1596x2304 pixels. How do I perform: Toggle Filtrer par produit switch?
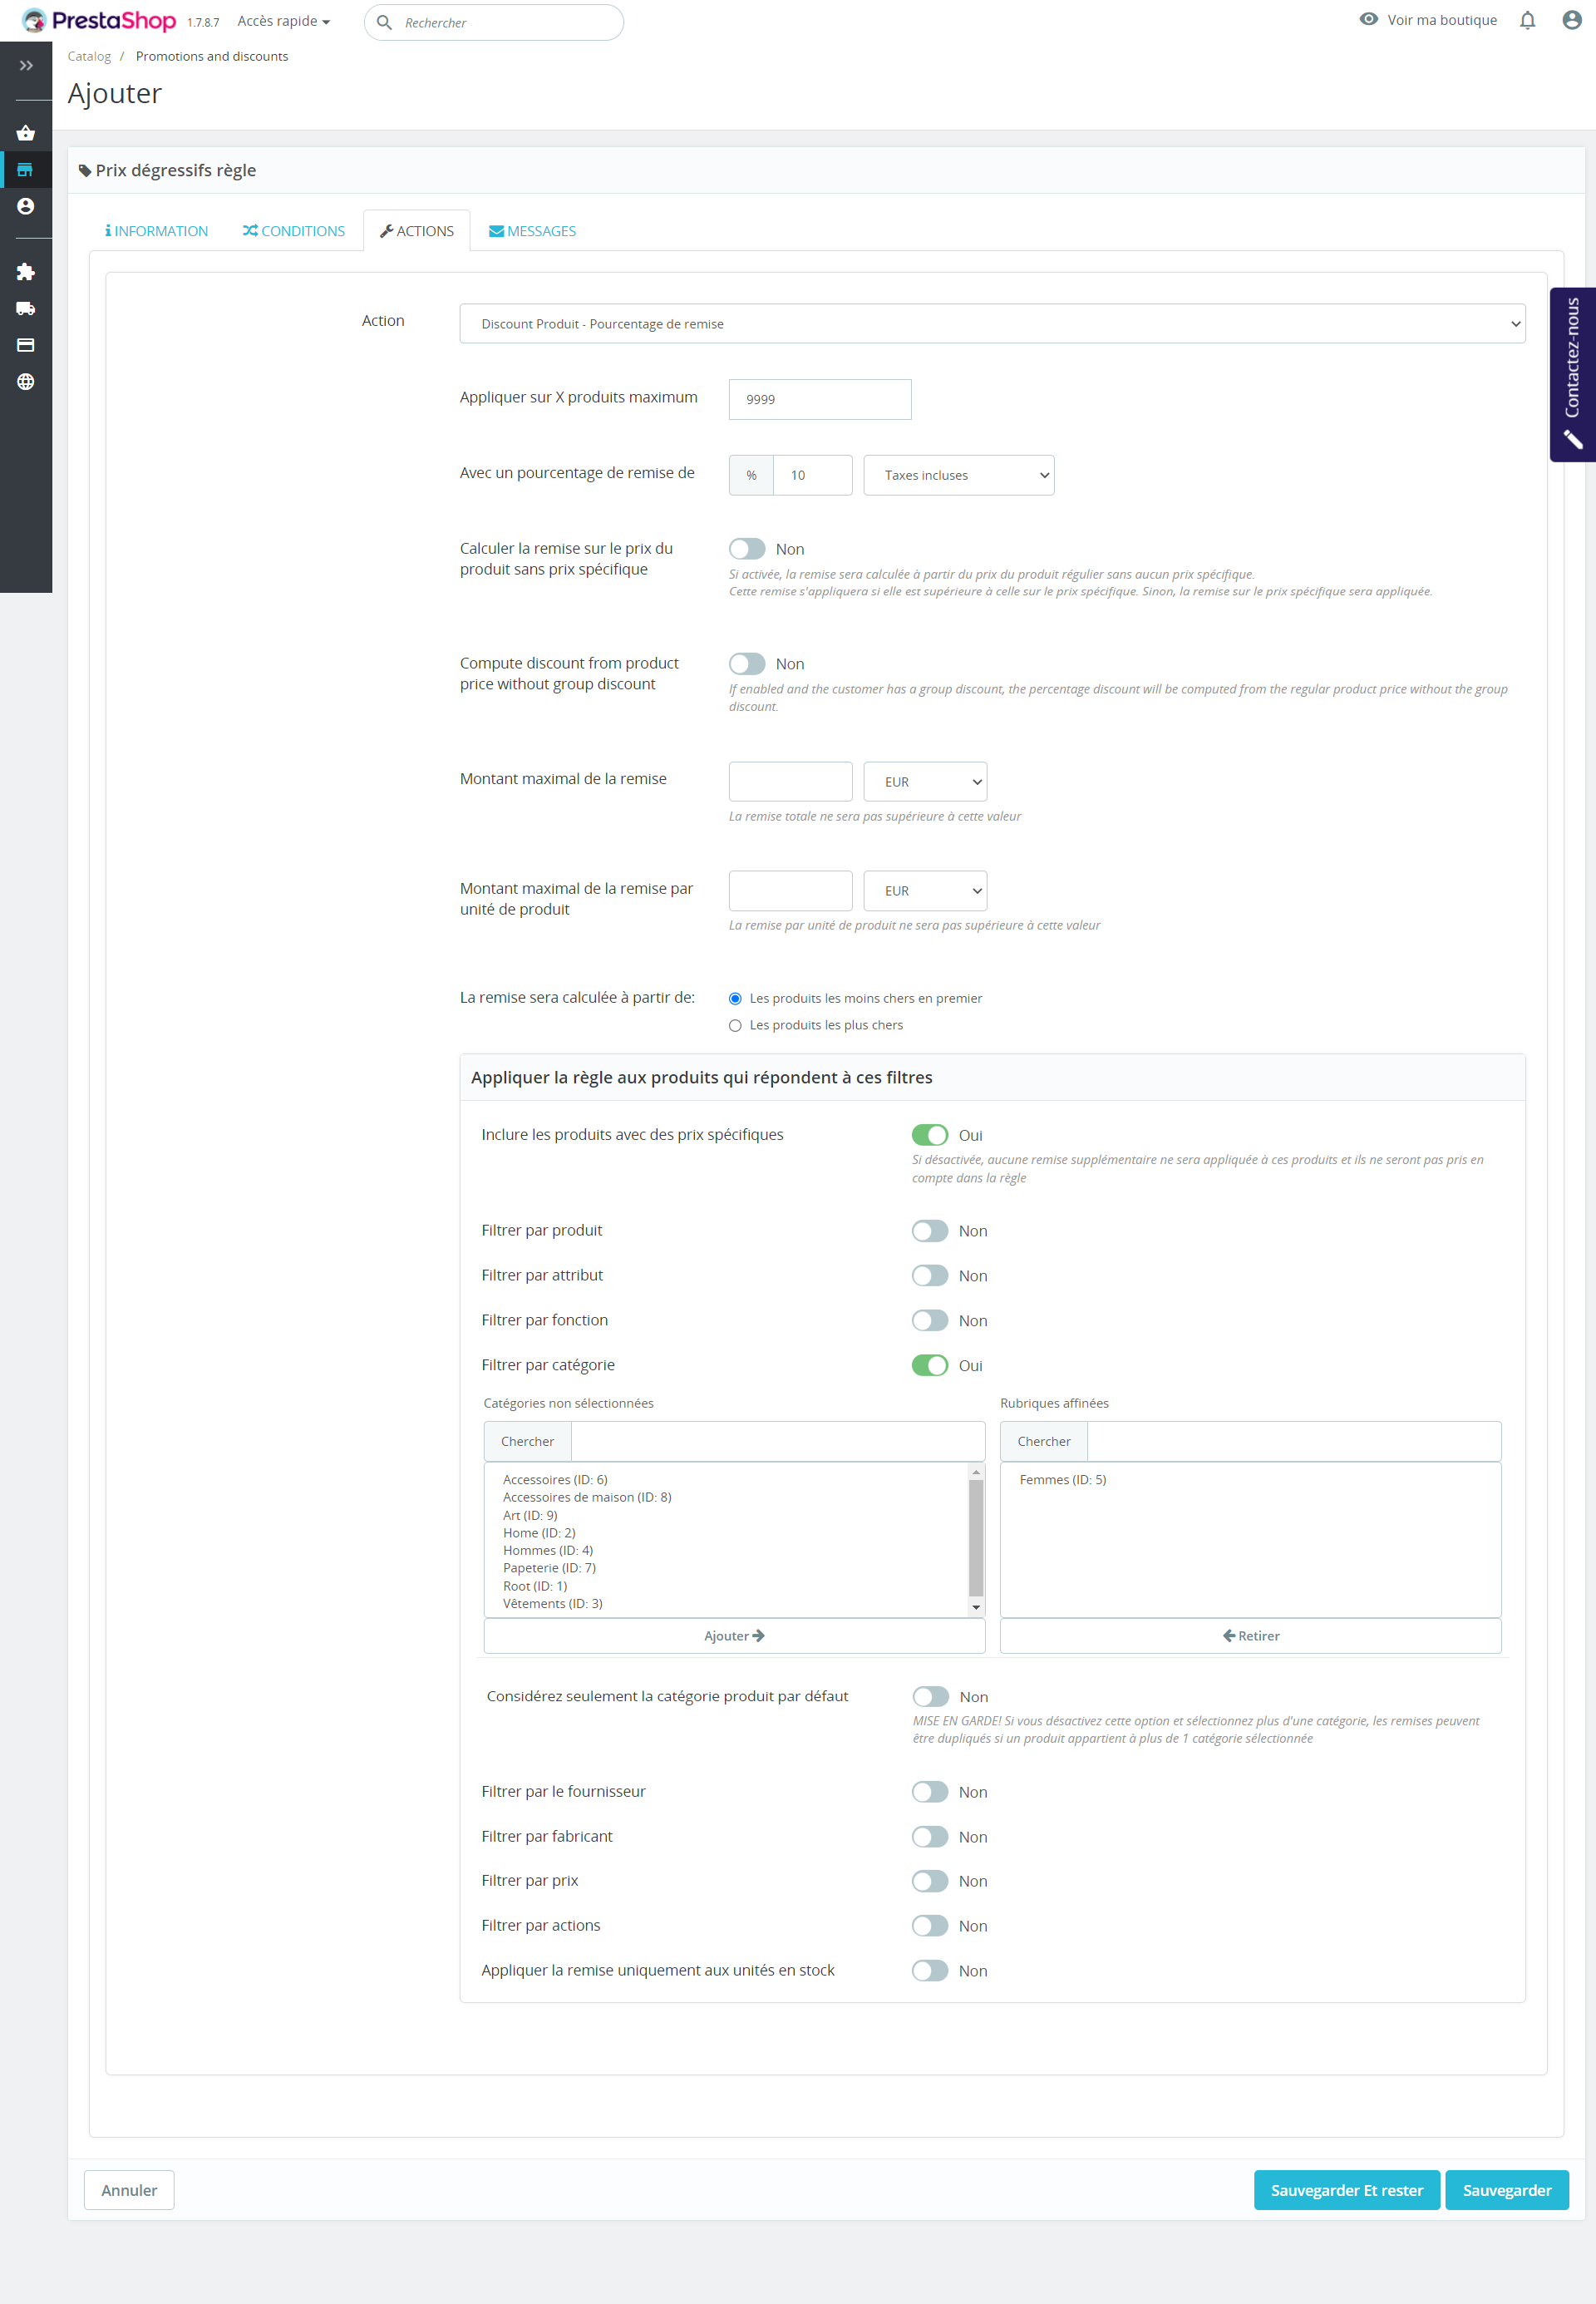click(x=929, y=1231)
